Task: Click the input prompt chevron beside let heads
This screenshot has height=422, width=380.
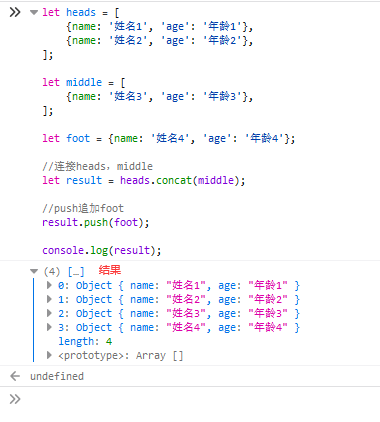Action: (x=15, y=13)
